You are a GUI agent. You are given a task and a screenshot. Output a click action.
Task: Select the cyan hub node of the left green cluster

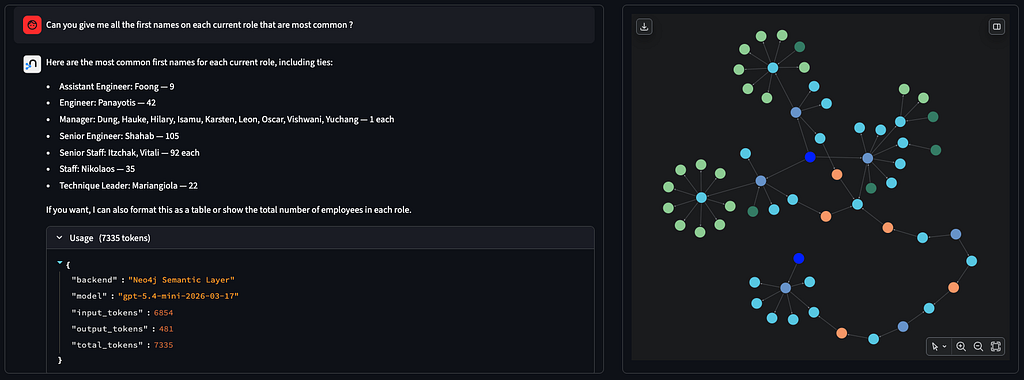tap(701, 197)
